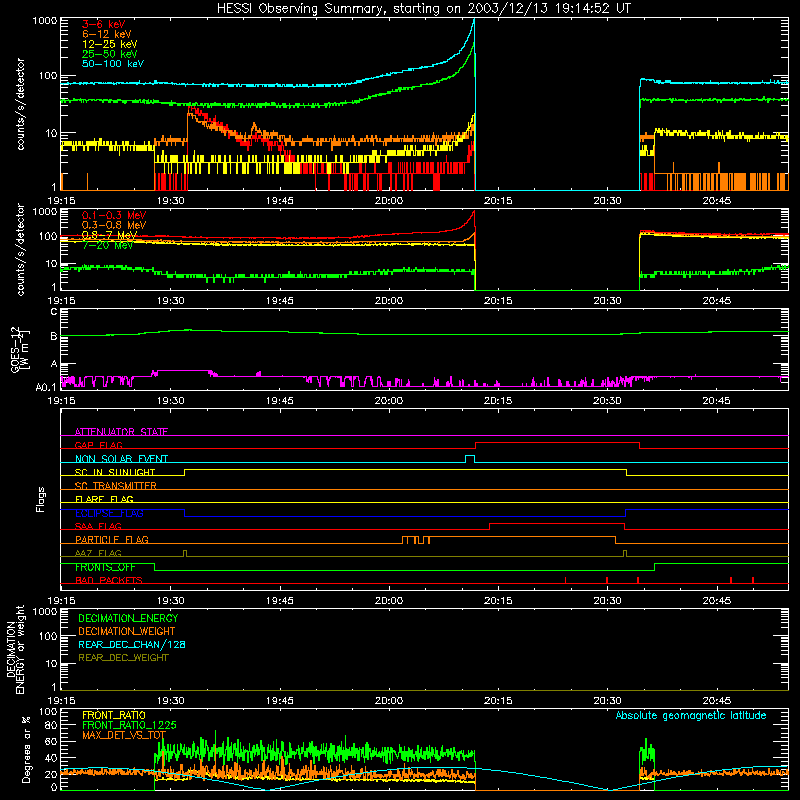Click the DECIMATION ENERGY or weight axis title
Viewport: 800px width, 800px height.
pyautogui.click(x=15, y=649)
